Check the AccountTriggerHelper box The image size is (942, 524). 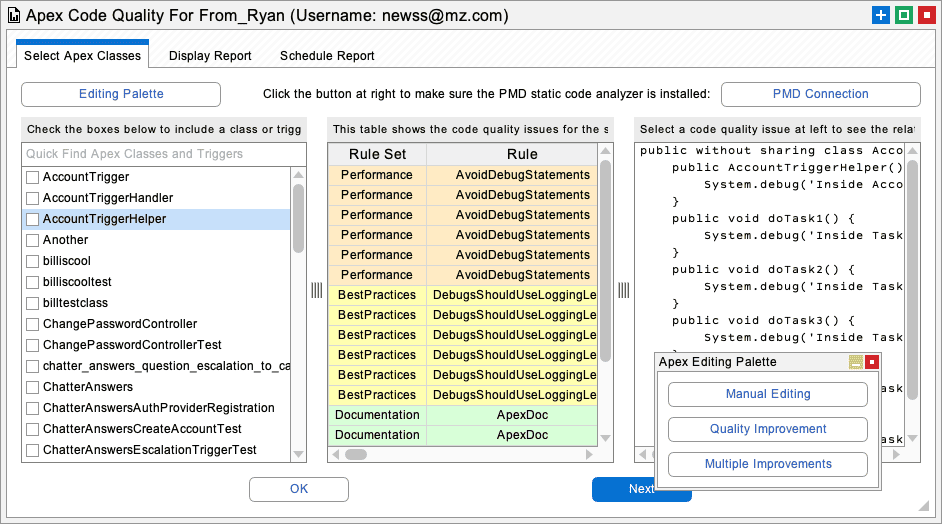click(x=32, y=219)
